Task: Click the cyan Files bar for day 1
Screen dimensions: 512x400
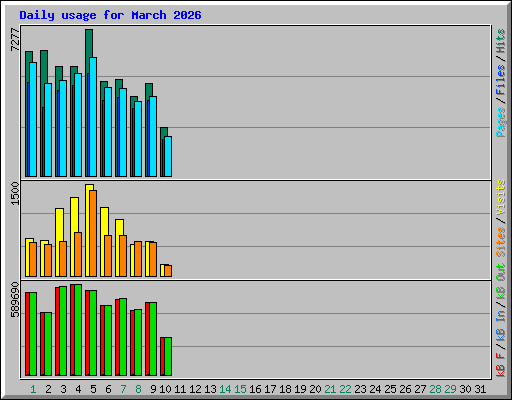Action: pos(33,119)
